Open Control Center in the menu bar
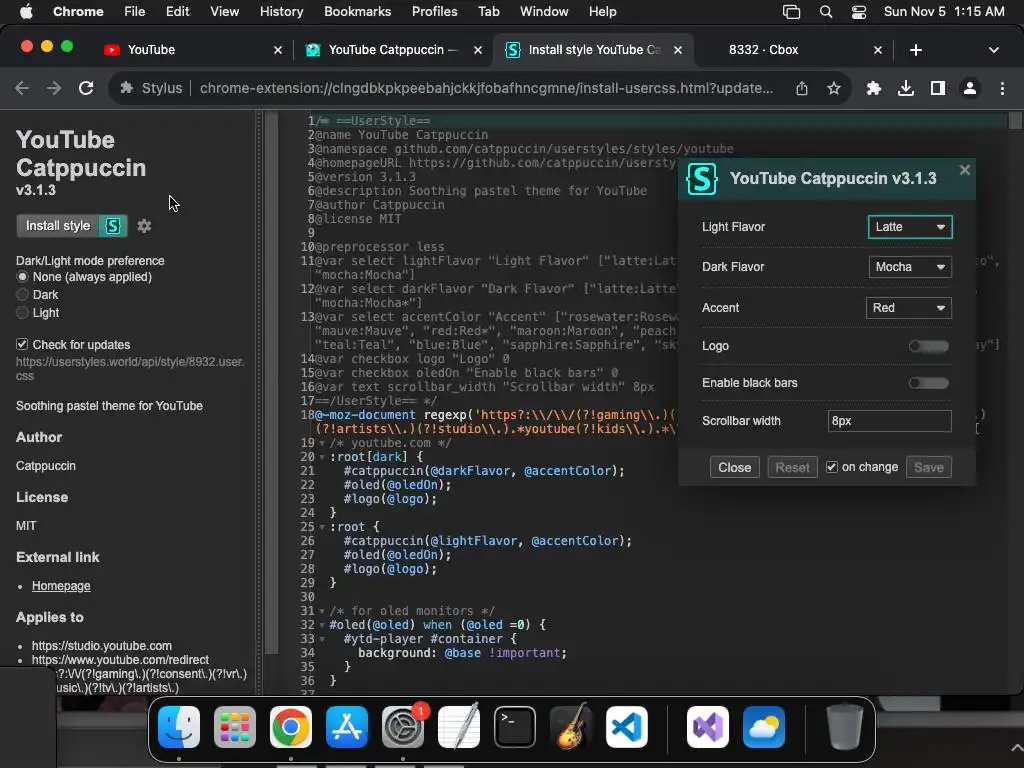Image resolution: width=1024 pixels, height=768 pixels. [859, 12]
